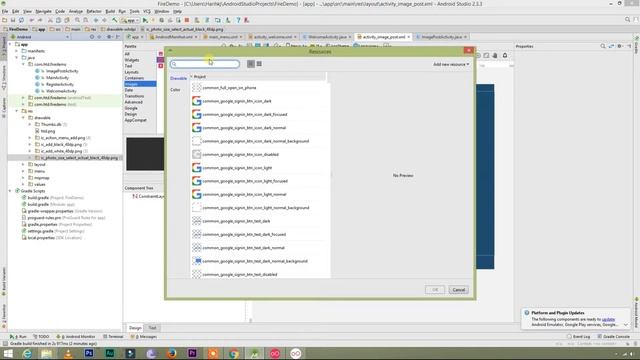Select local.properties in Gradle Scripts
The height and width of the screenshot is (360, 640).
pos(41,238)
